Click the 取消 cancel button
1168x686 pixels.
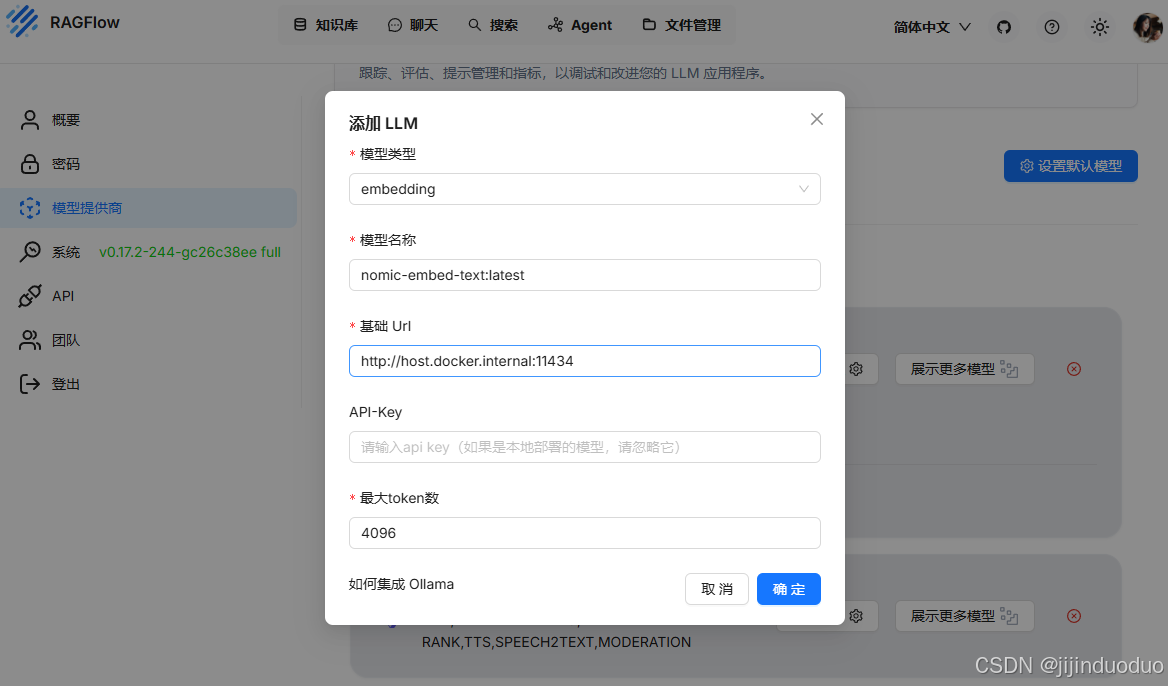pos(717,589)
